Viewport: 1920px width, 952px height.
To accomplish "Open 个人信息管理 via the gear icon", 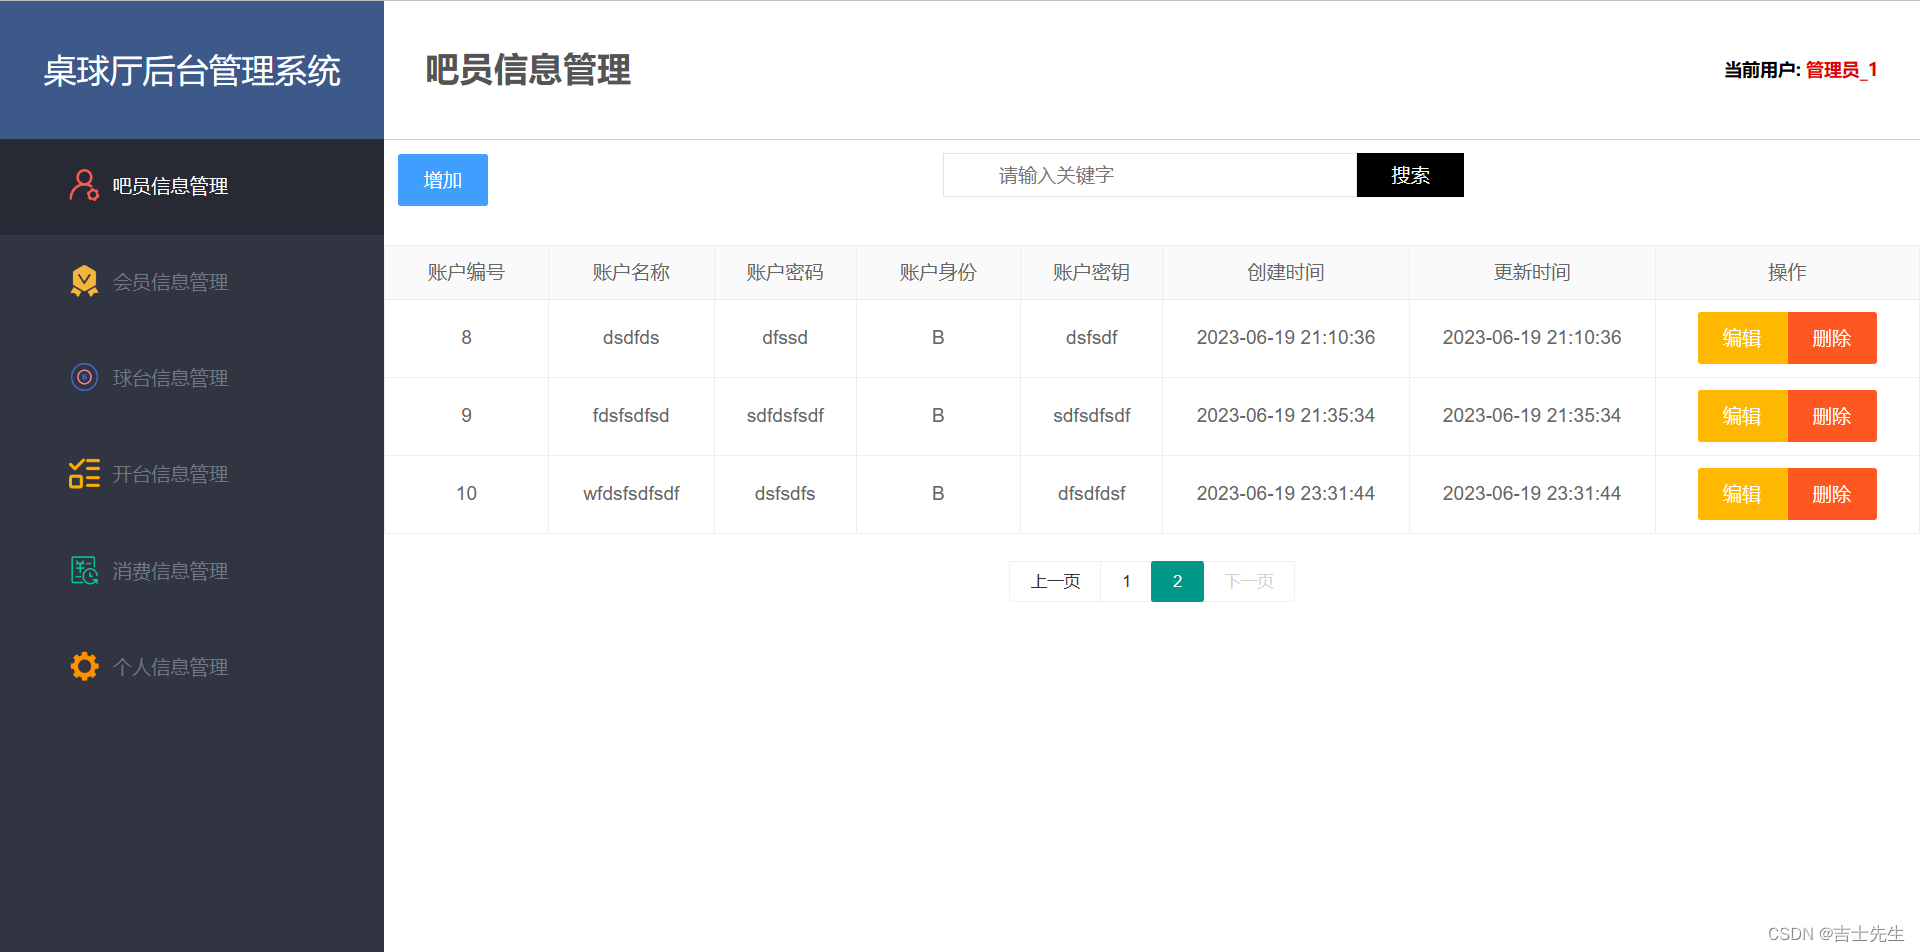I will pyautogui.click(x=84, y=666).
